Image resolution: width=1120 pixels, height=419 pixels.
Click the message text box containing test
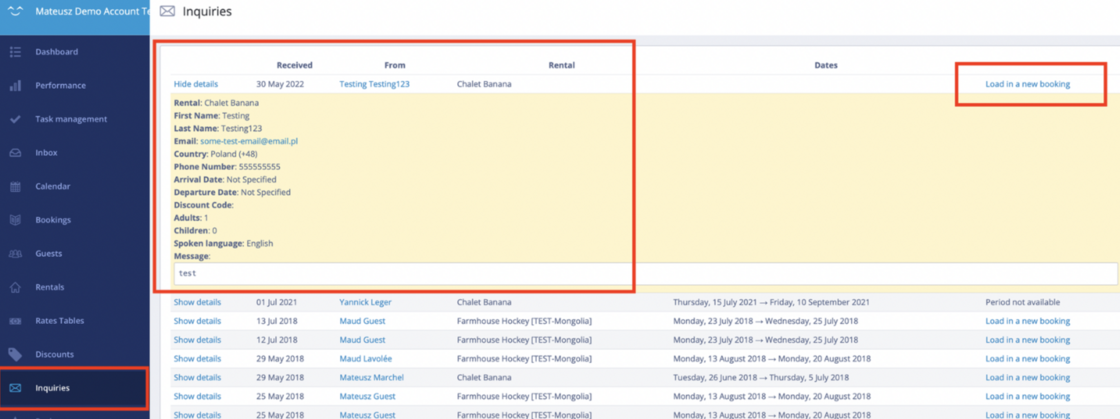tap(645, 273)
